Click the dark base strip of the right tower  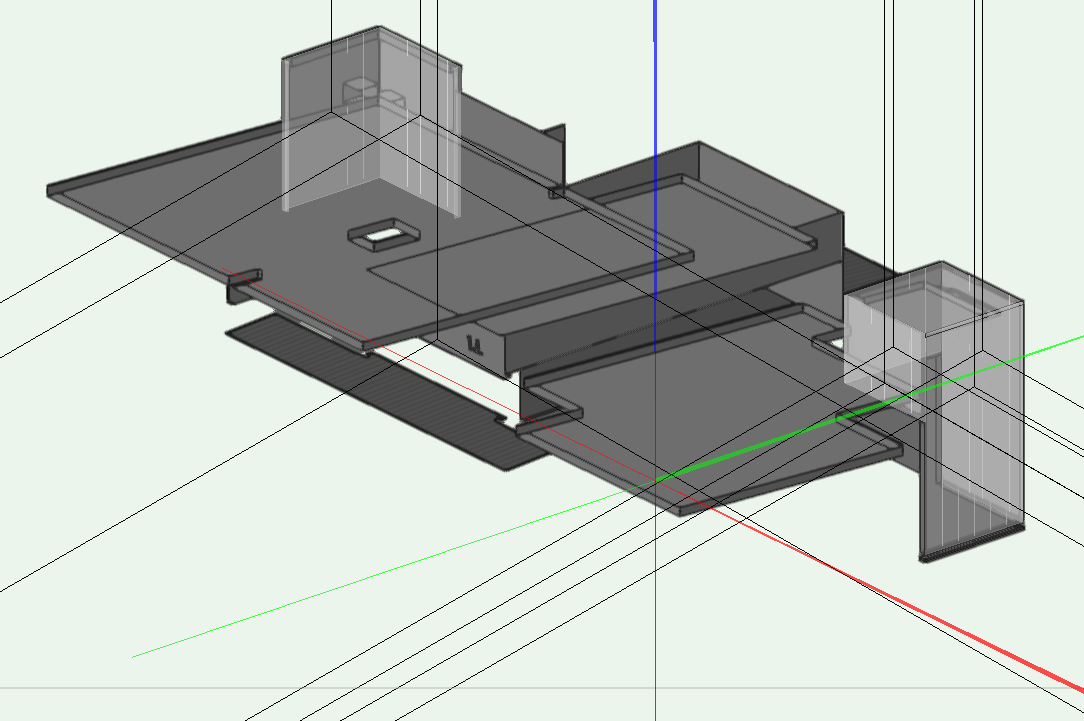(x=970, y=545)
